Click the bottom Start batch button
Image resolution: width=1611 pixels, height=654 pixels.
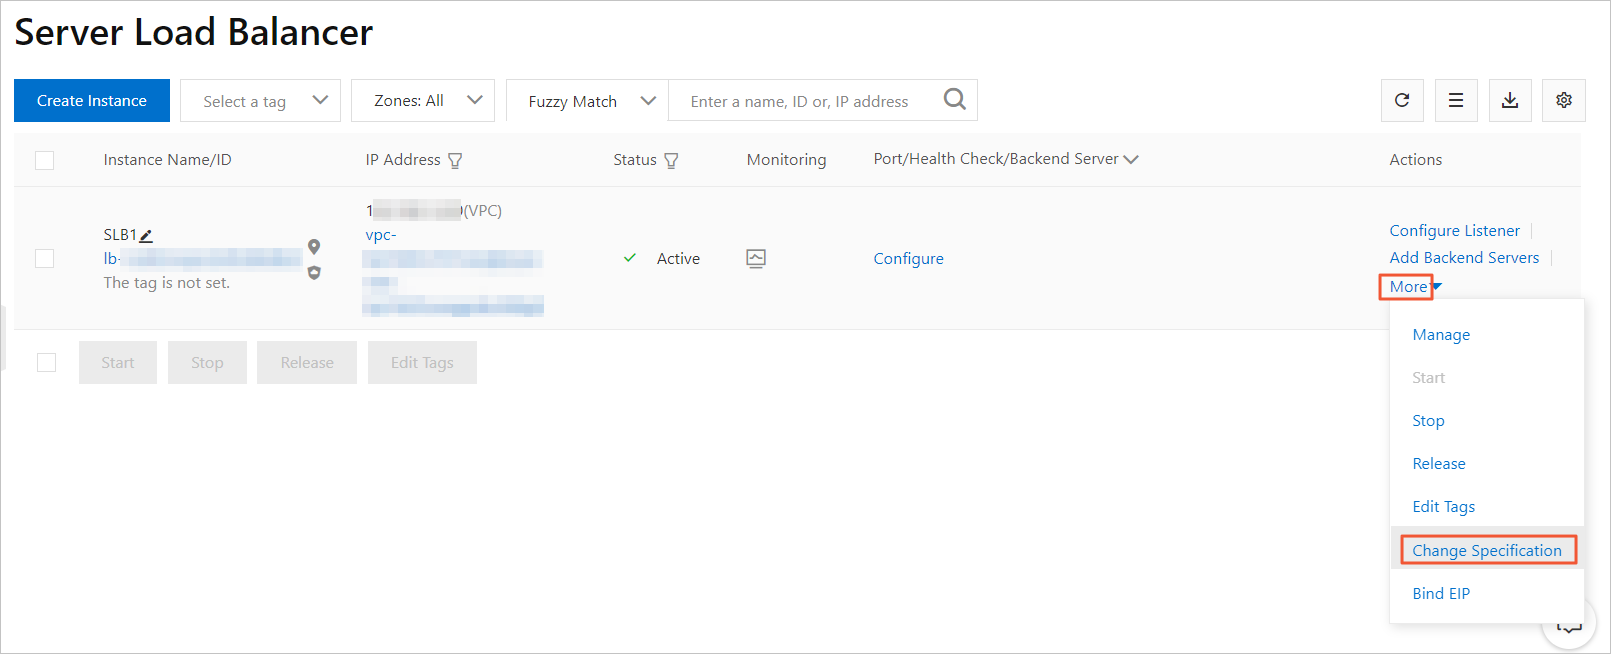pos(118,363)
